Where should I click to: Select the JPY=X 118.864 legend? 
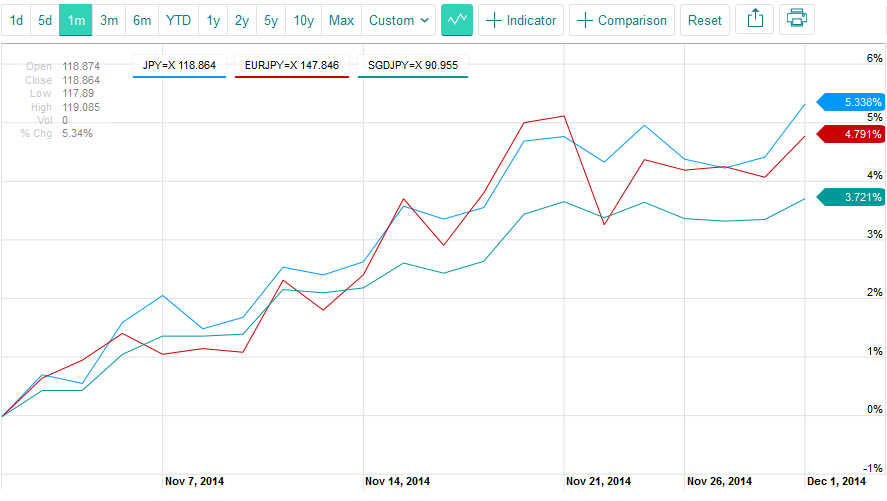[x=179, y=66]
